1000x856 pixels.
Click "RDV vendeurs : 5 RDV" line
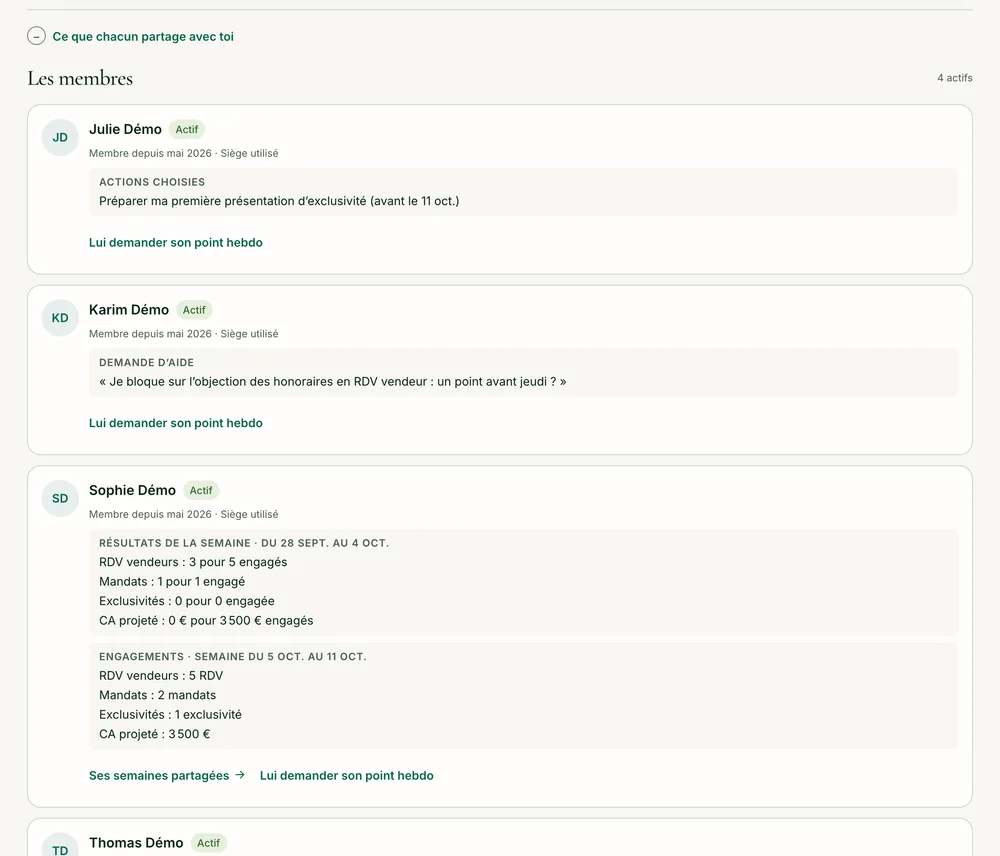click(161, 675)
